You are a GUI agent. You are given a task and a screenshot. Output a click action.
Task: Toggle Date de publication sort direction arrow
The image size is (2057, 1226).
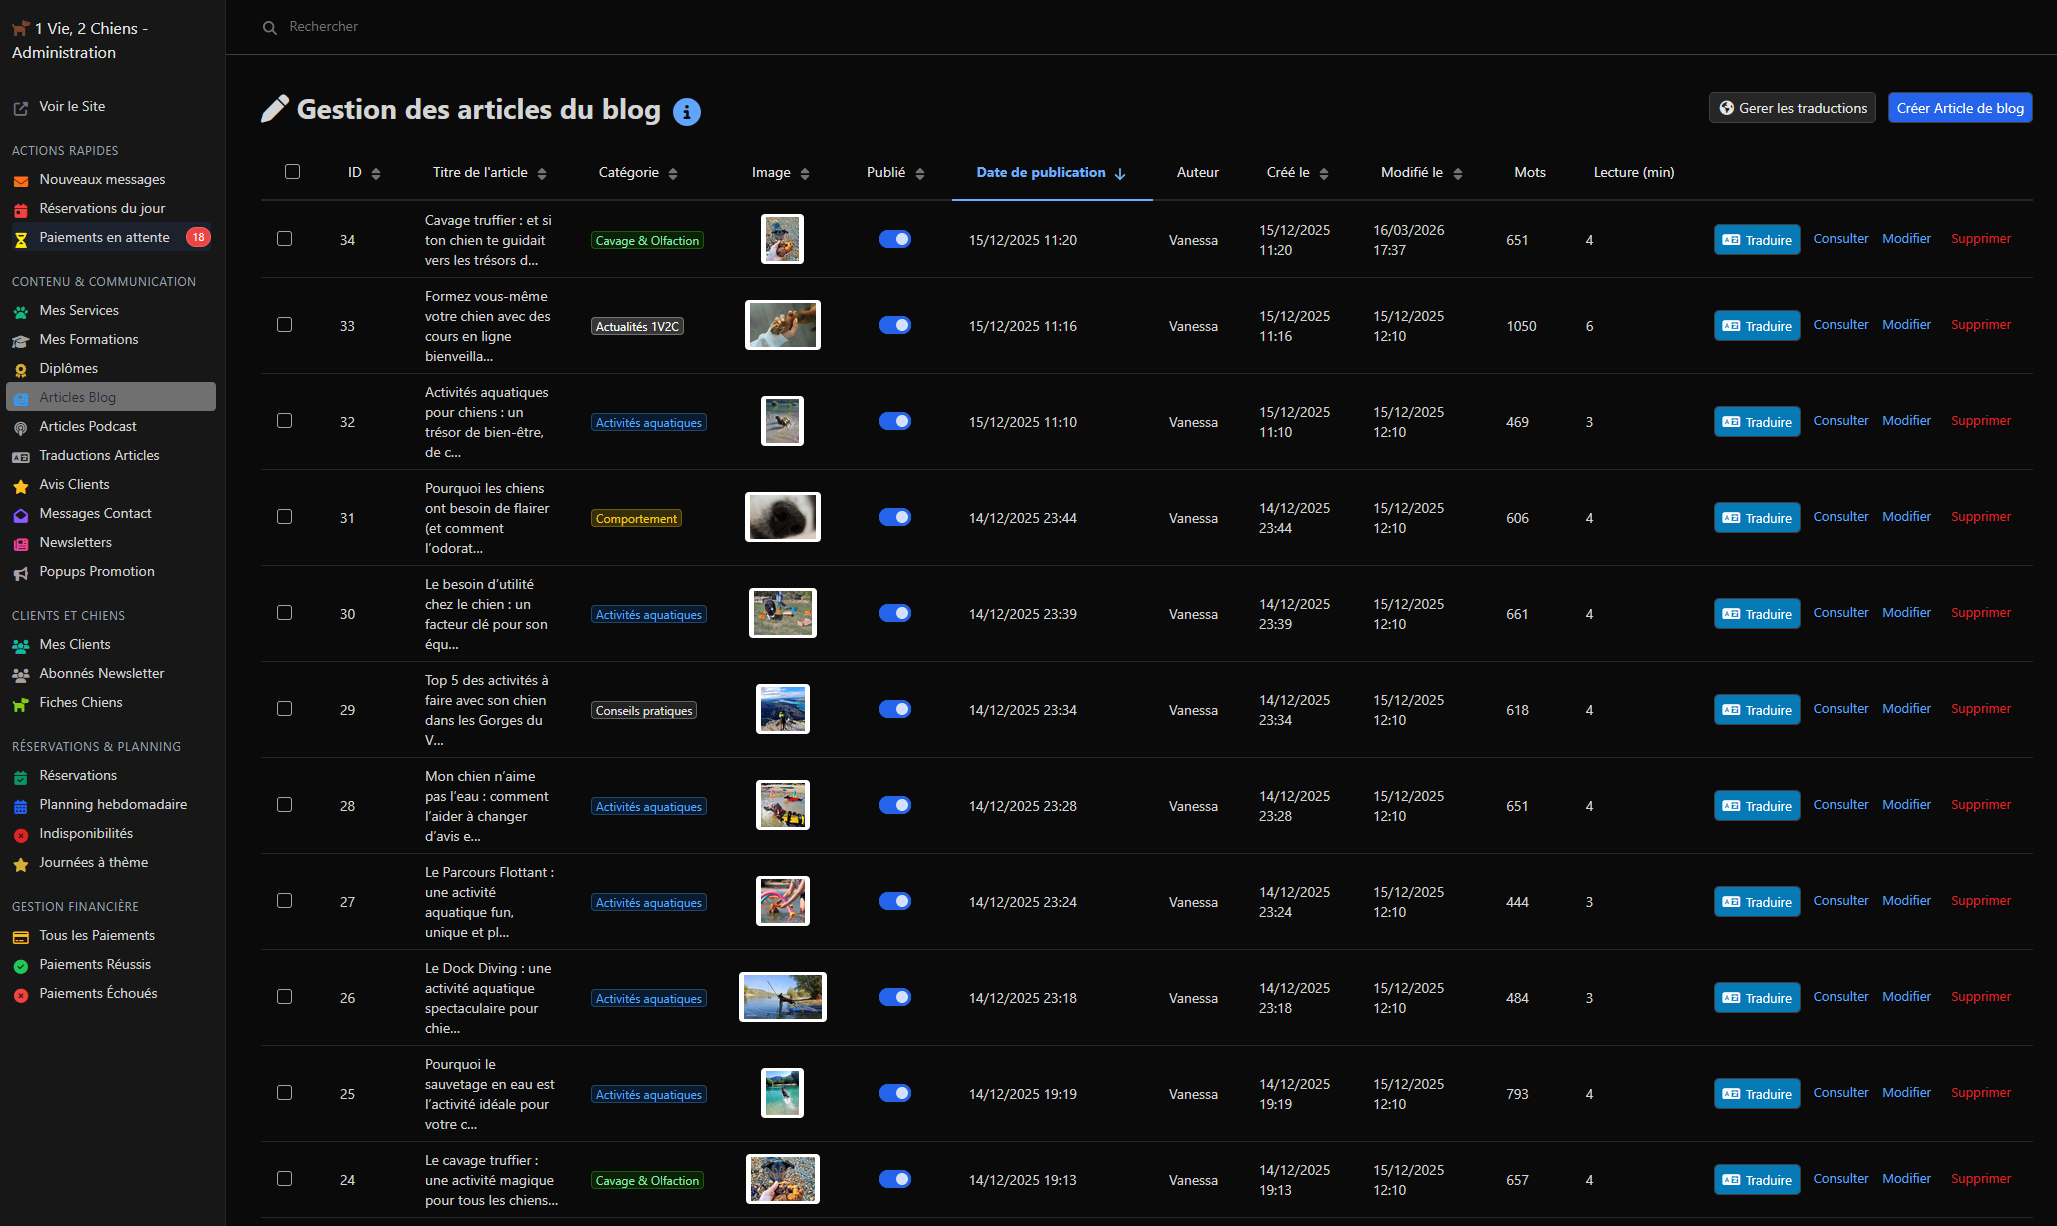(1120, 174)
